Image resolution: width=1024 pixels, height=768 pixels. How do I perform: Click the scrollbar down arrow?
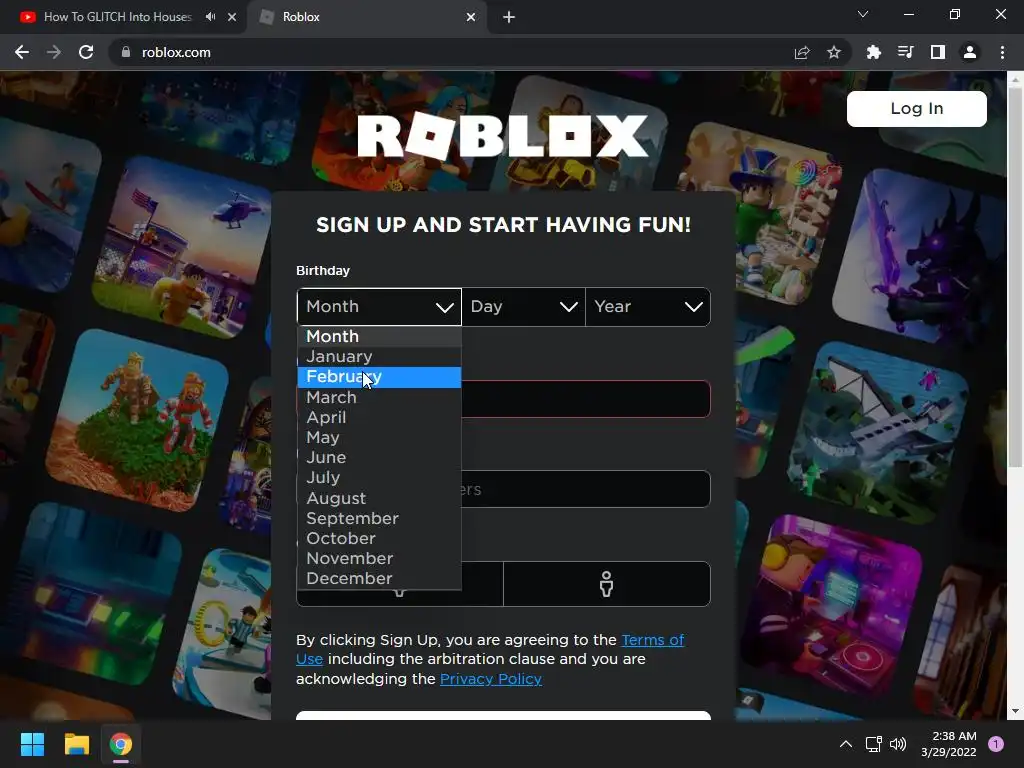click(1015, 711)
